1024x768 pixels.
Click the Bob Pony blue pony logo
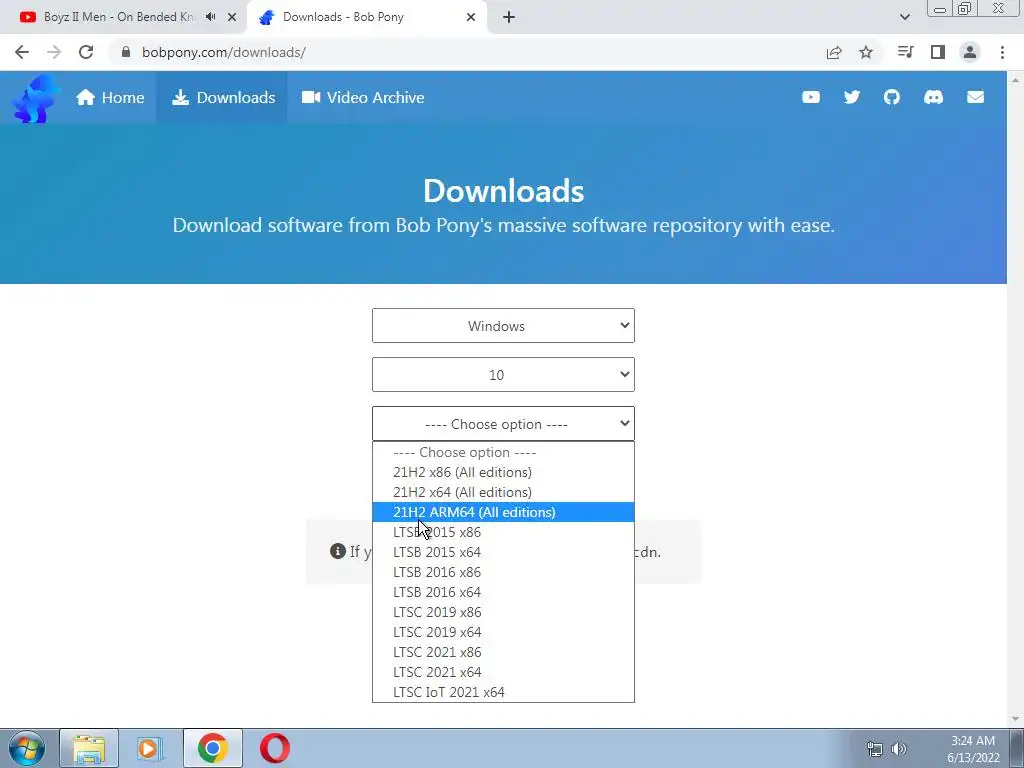click(x=37, y=99)
